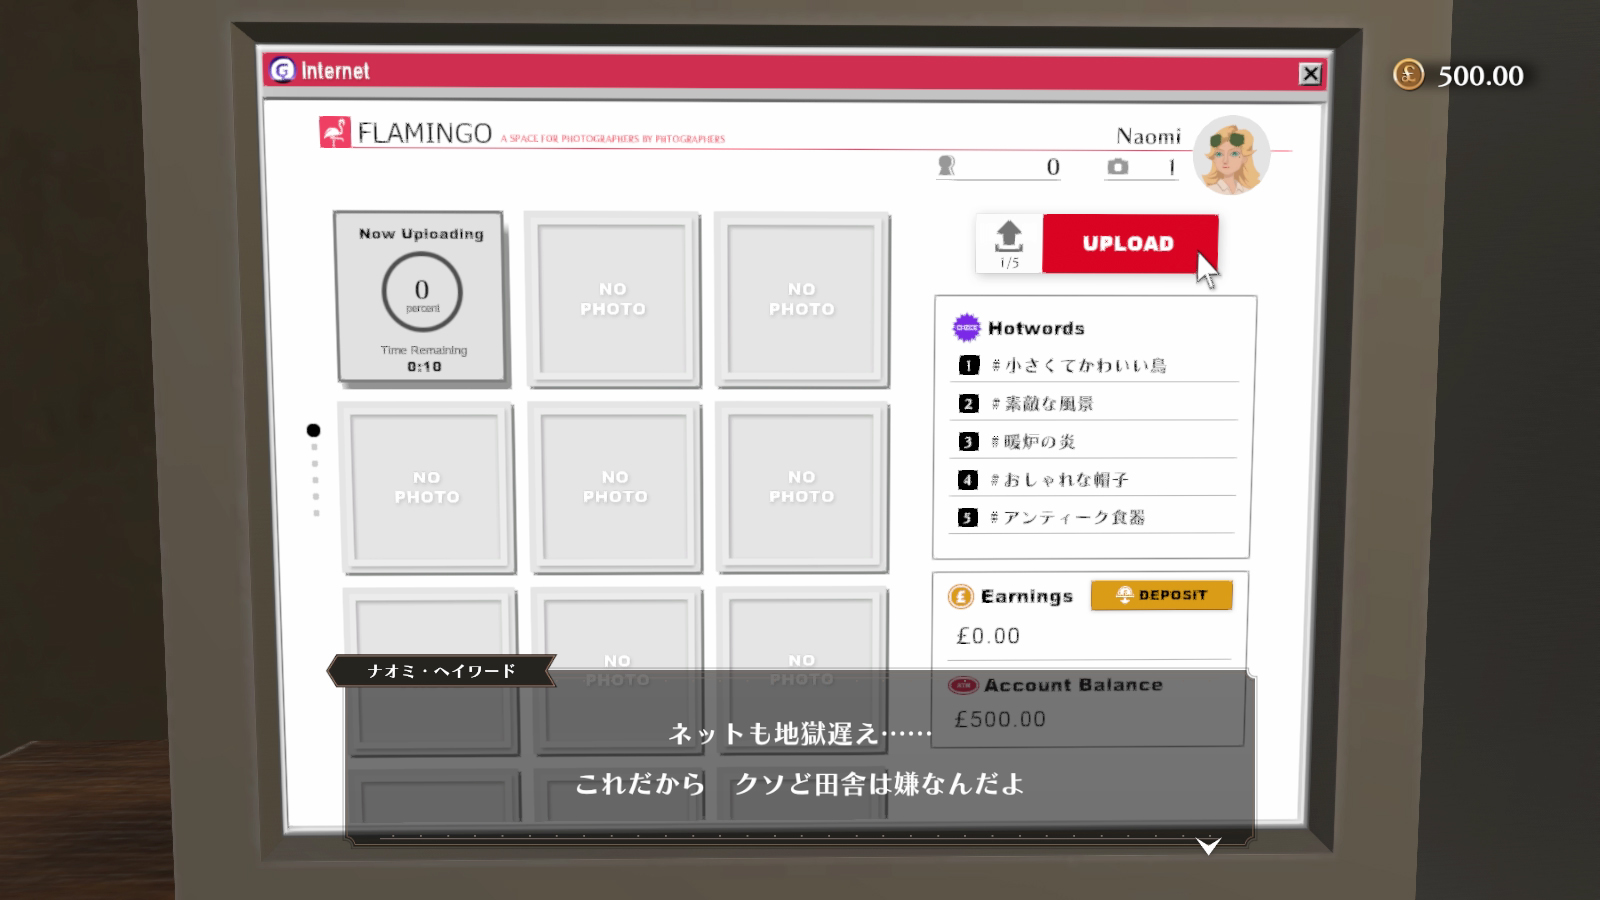Image resolution: width=1600 pixels, height=900 pixels.
Task: Click the Now Uploading photo slot
Action: (x=421, y=297)
